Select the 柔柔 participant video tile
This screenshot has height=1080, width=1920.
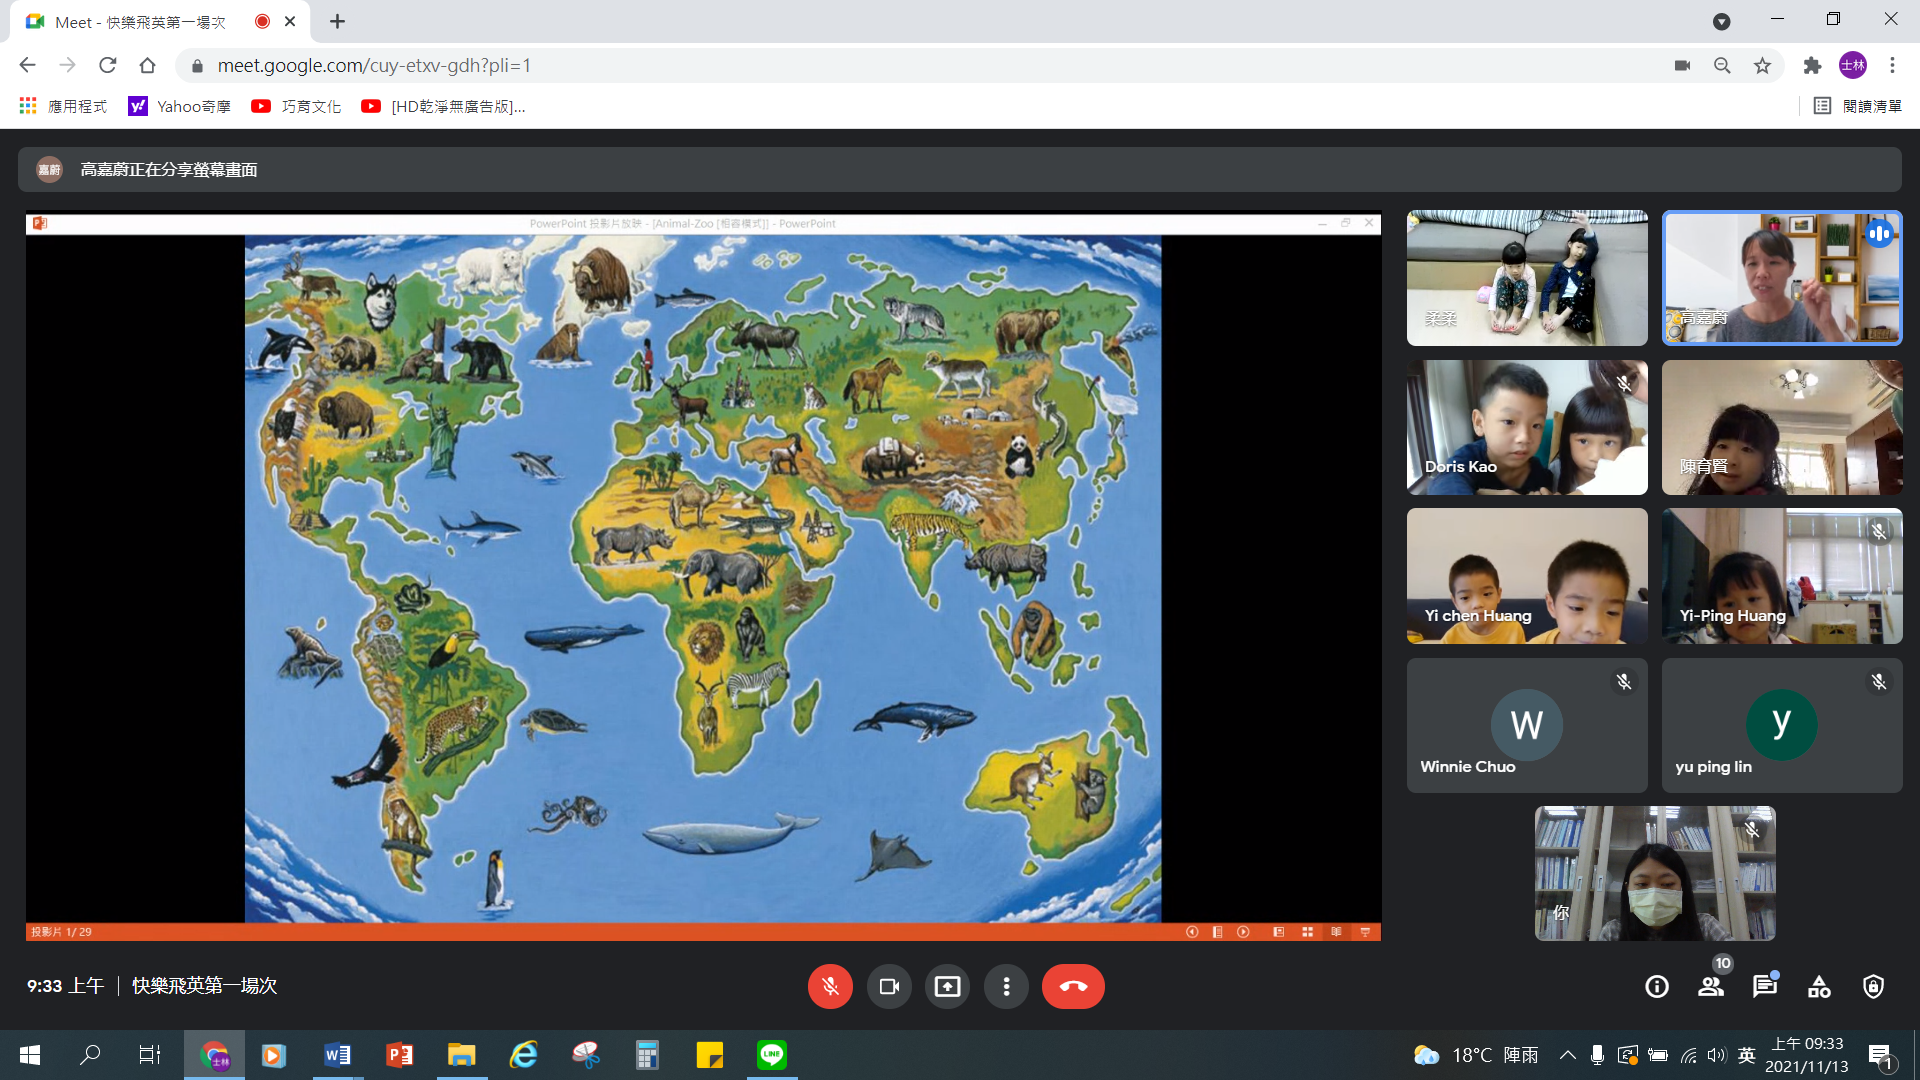1527,278
